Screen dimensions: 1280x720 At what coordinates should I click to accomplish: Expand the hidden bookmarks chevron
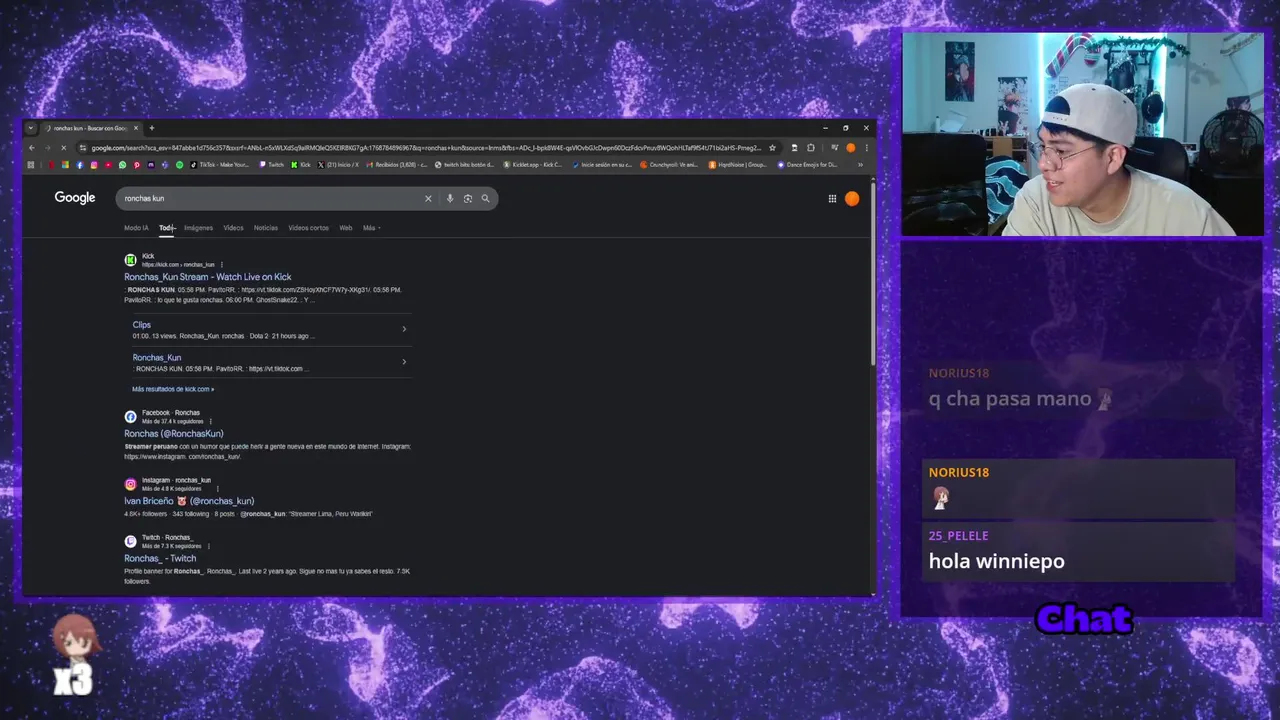(860, 165)
